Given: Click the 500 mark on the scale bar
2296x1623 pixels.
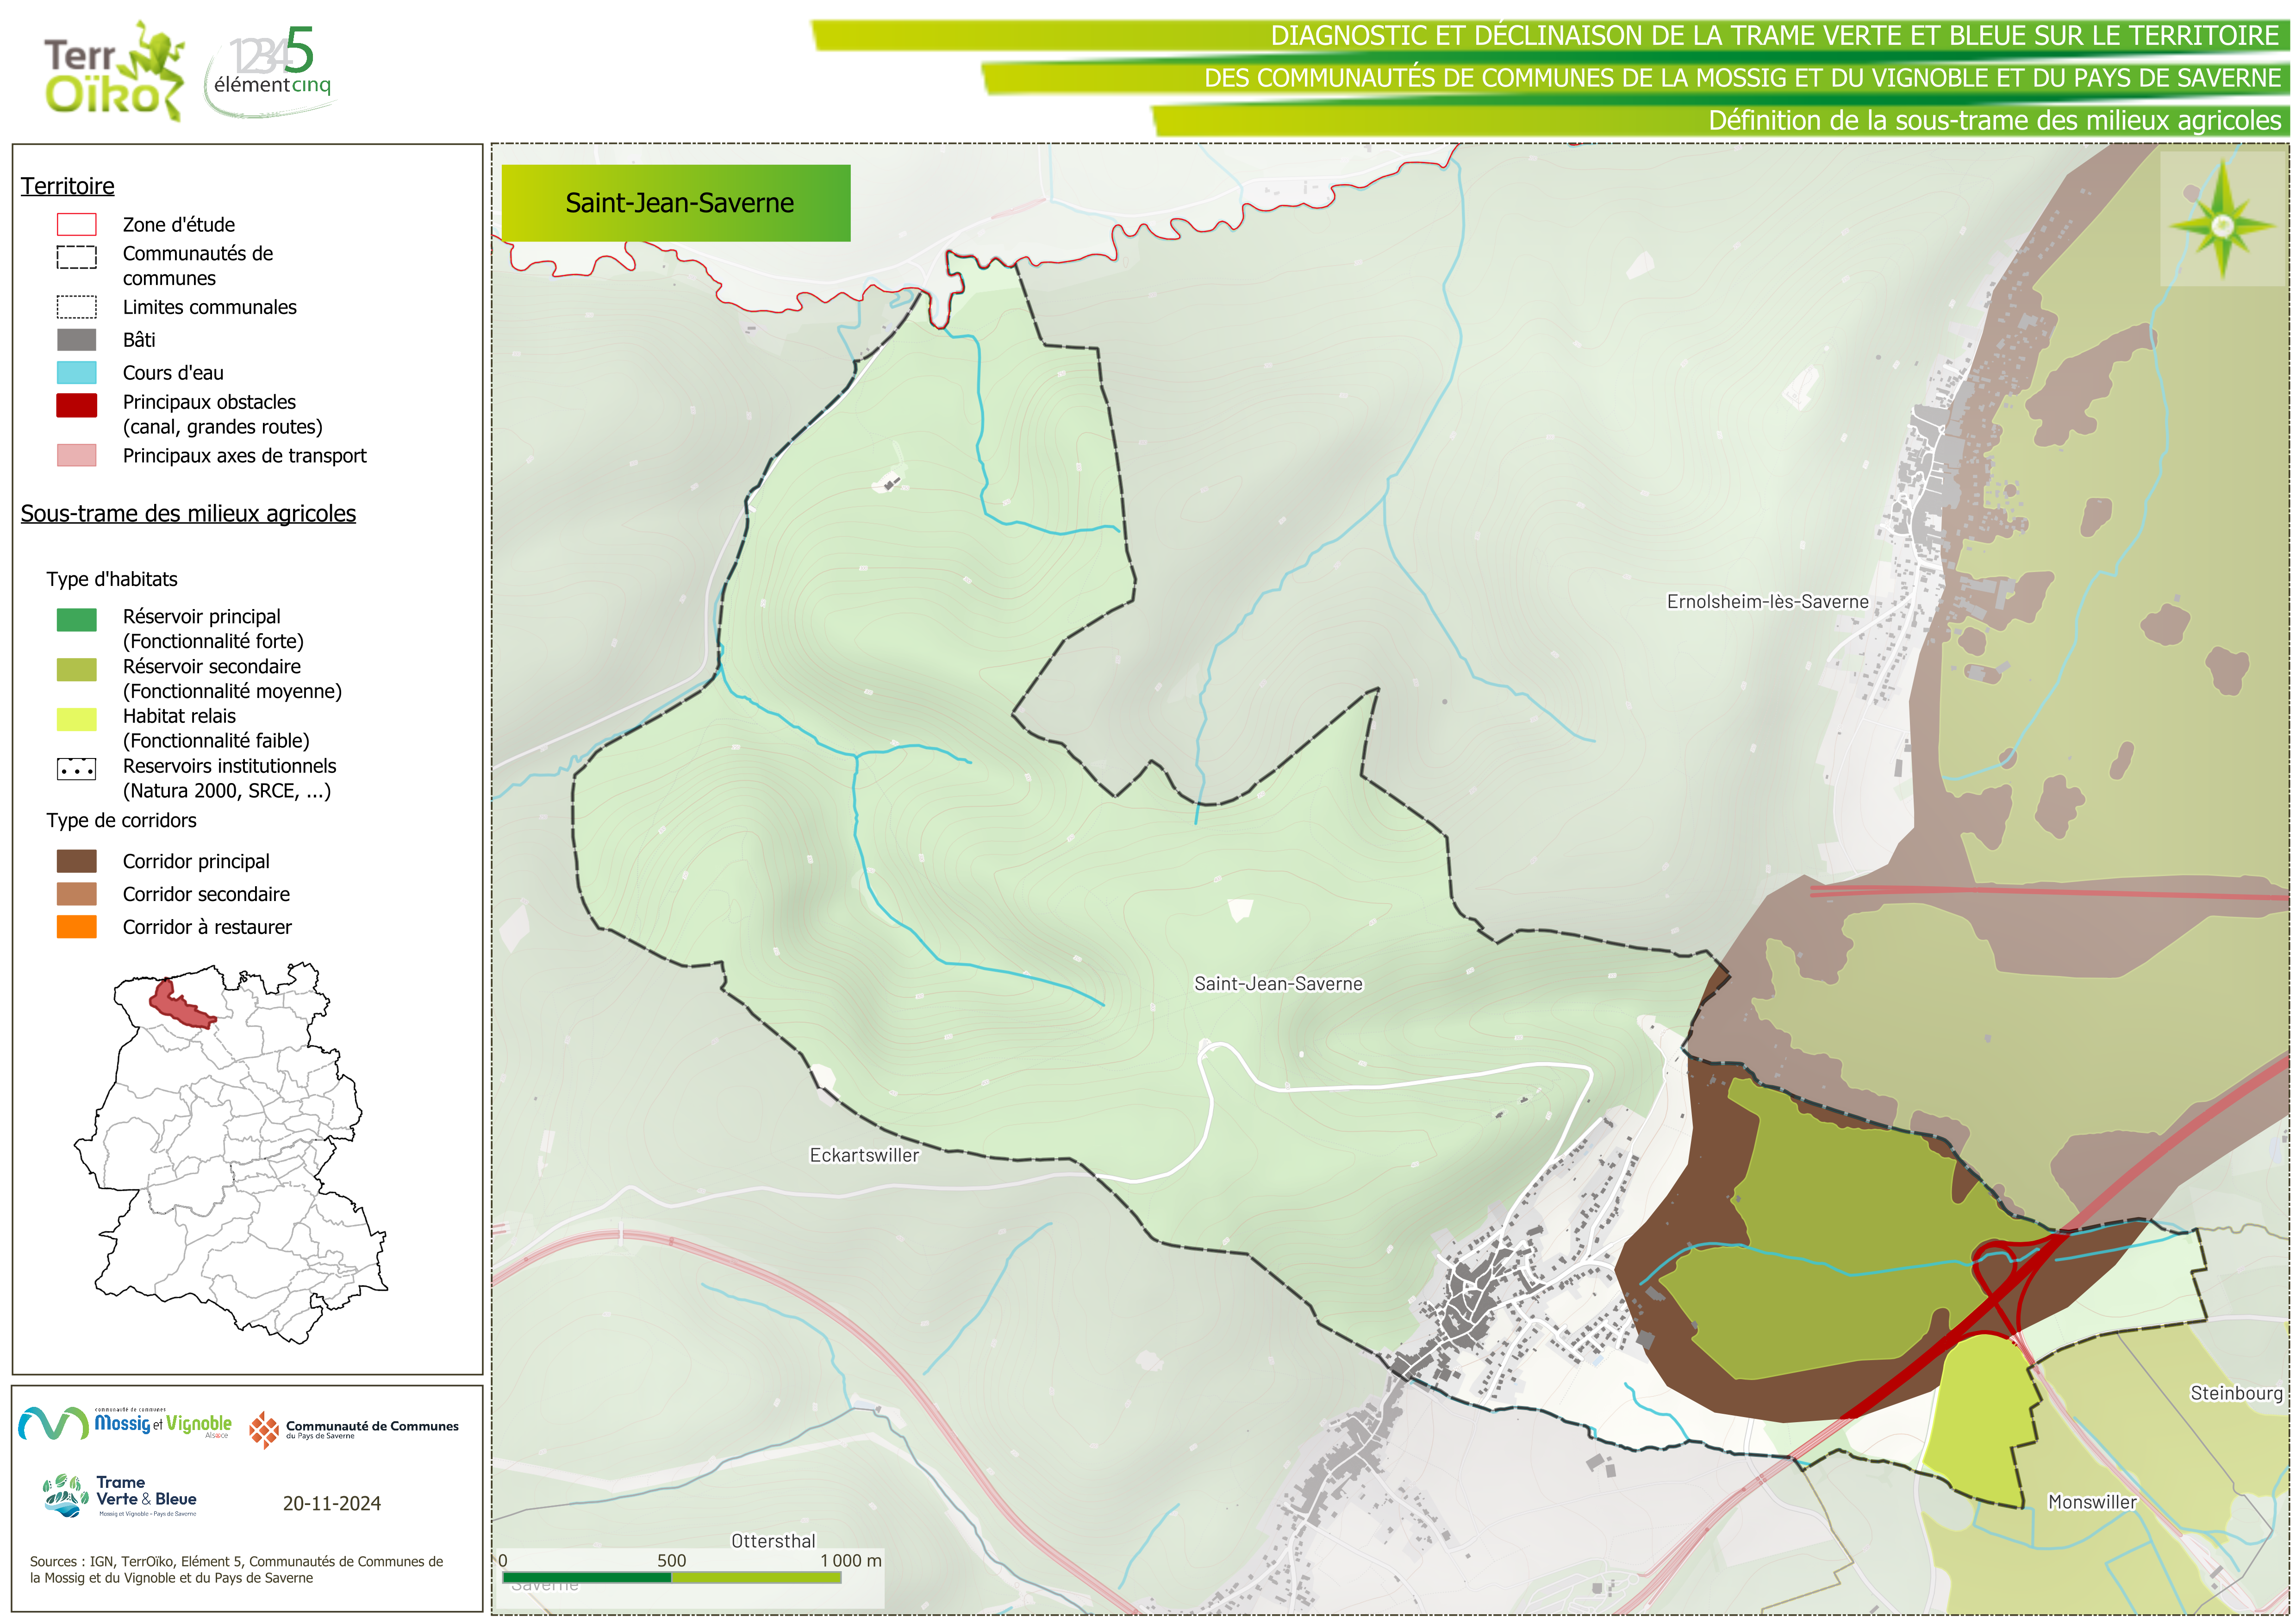Looking at the screenshot, I should pyautogui.click(x=671, y=1560).
